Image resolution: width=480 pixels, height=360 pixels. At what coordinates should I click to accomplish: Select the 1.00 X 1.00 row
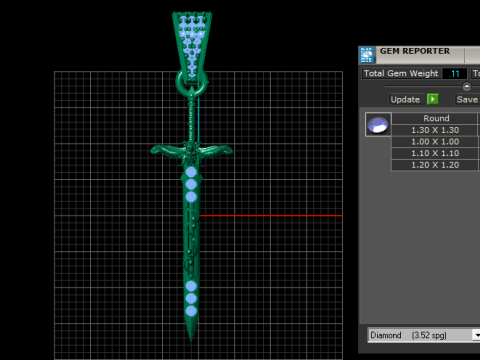pyautogui.click(x=435, y=142)
